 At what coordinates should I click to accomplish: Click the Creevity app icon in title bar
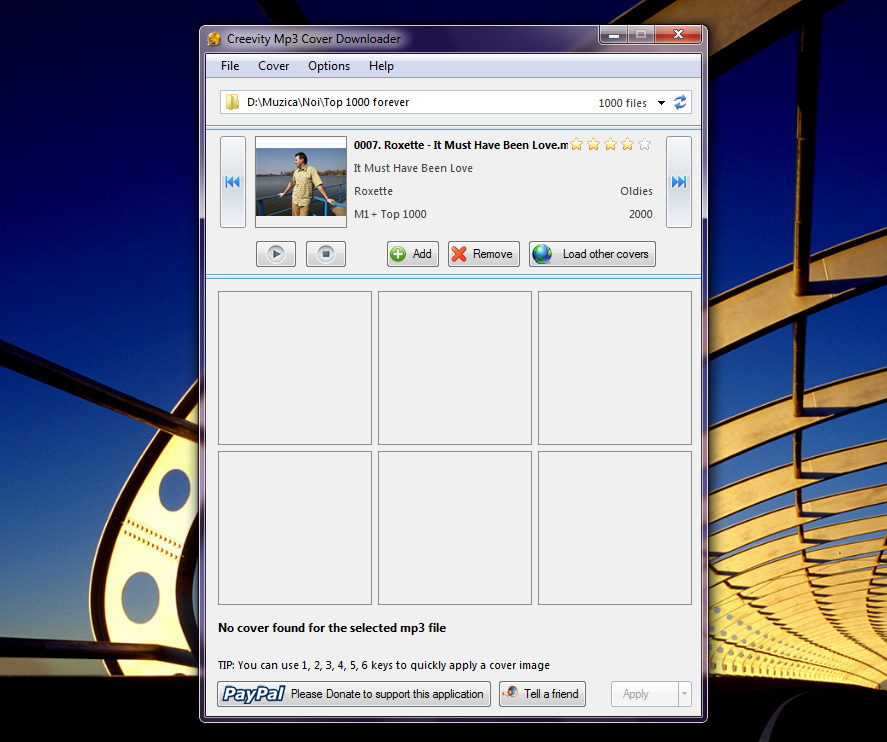point(214,39)
